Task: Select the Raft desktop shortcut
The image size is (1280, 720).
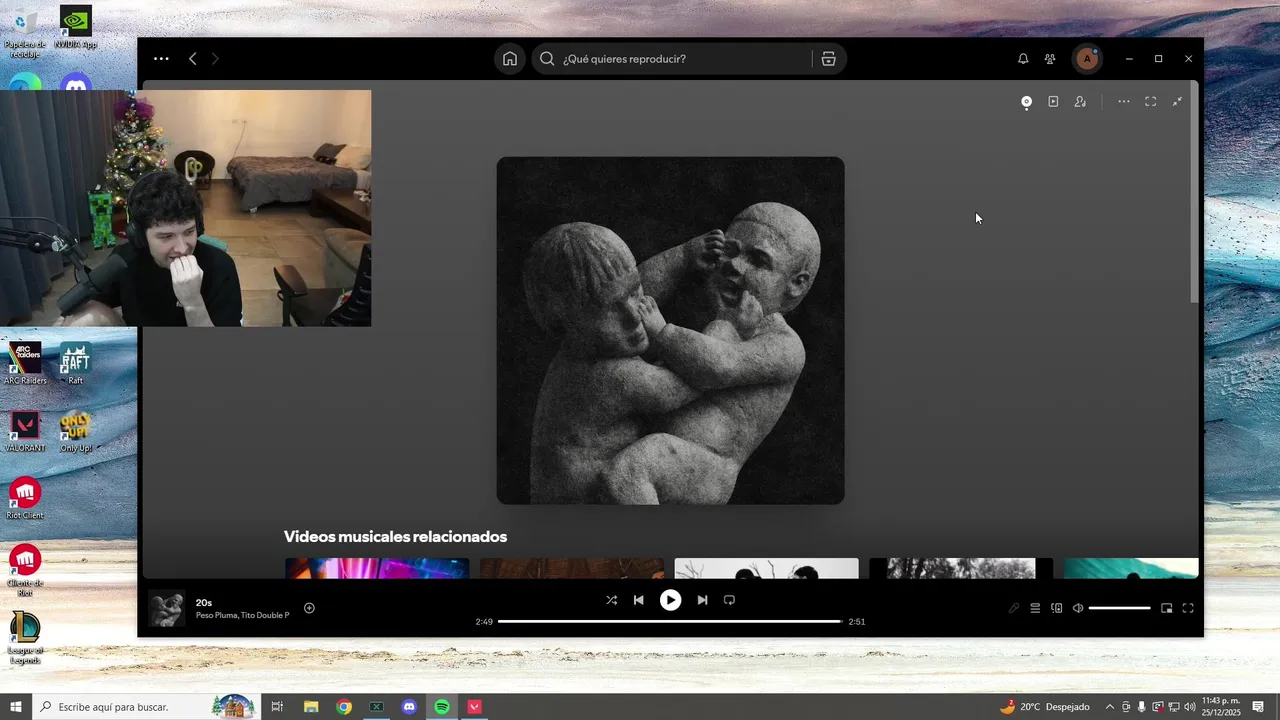Action: pos(75,363)
